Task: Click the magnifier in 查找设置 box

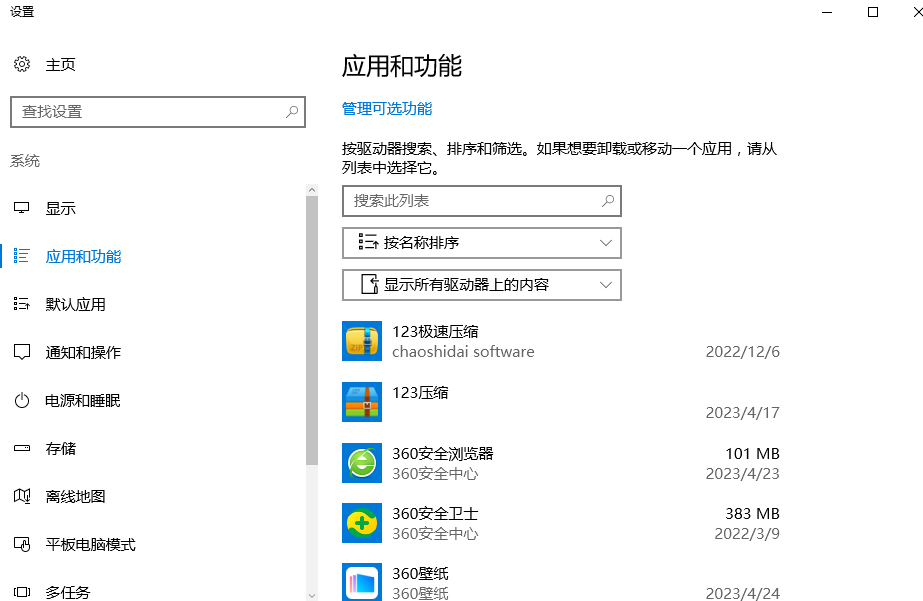Action: pos(292,111)
